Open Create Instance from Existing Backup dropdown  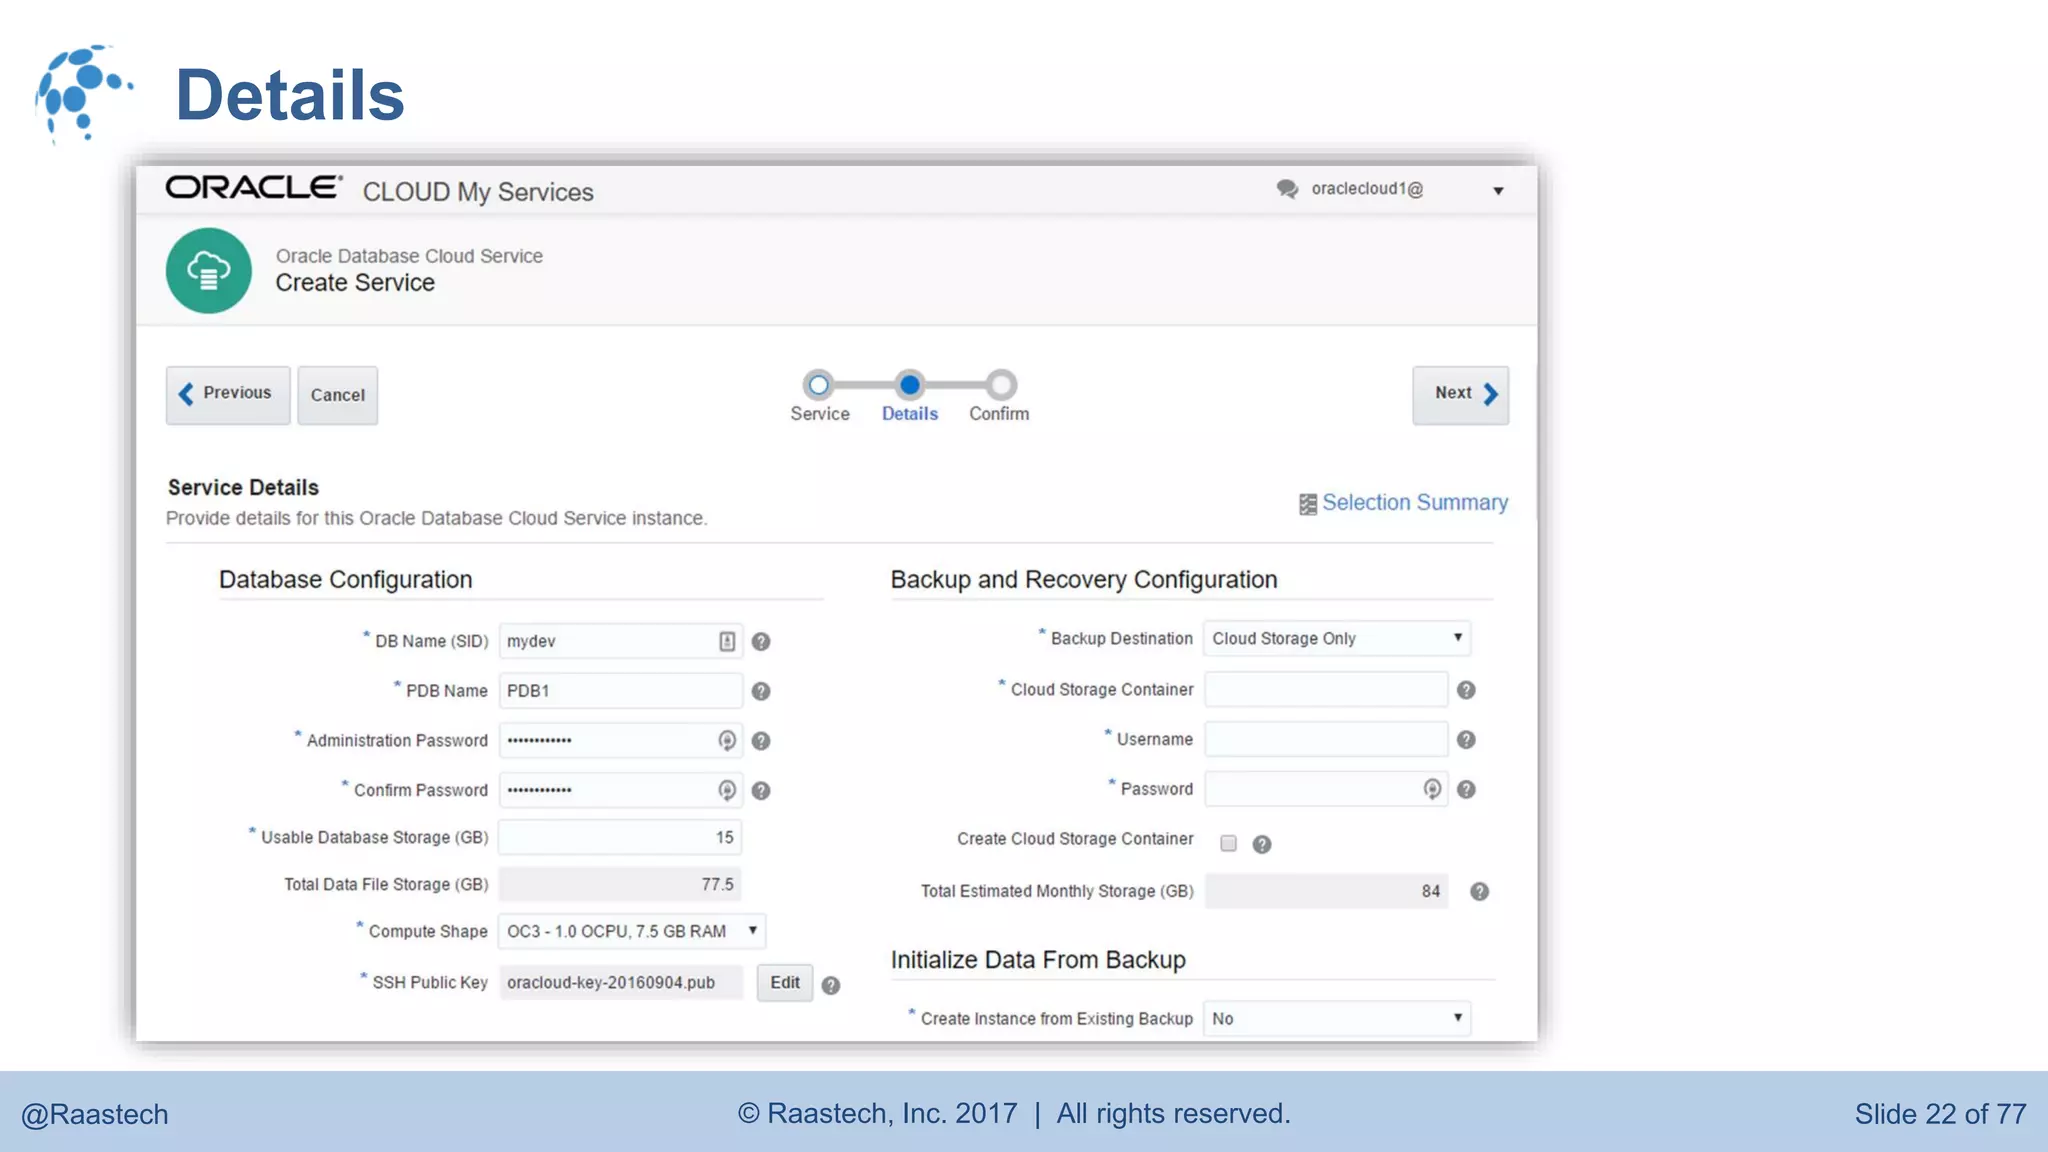pos(1336,1019)
